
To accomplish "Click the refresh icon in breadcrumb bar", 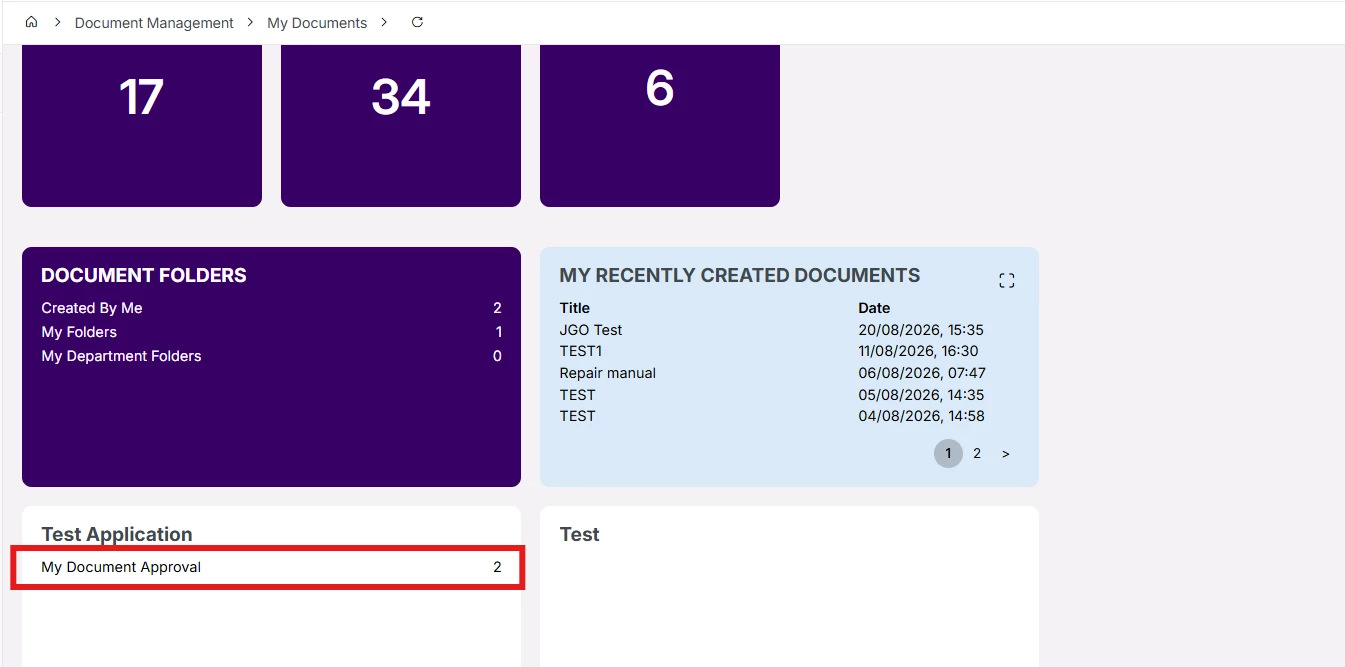I will 417,22.
